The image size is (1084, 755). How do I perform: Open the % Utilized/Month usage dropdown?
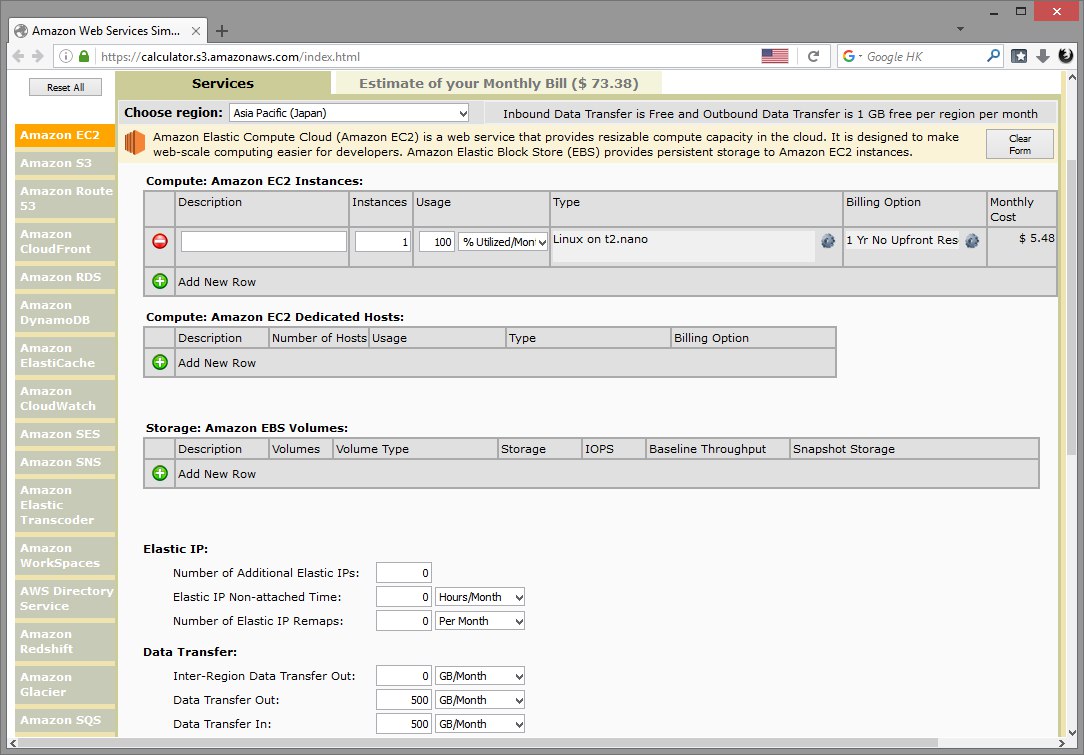[x=503, y=242]
